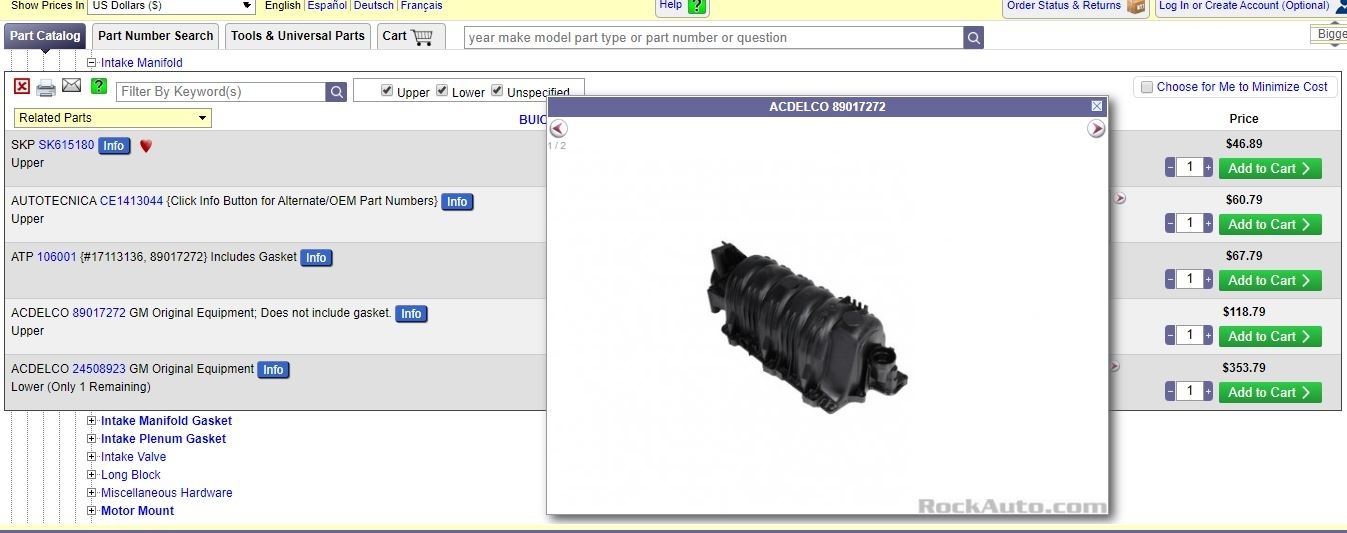
Task: Increase quantity for the $353.79 part
Action: [x=1208, y=392]
